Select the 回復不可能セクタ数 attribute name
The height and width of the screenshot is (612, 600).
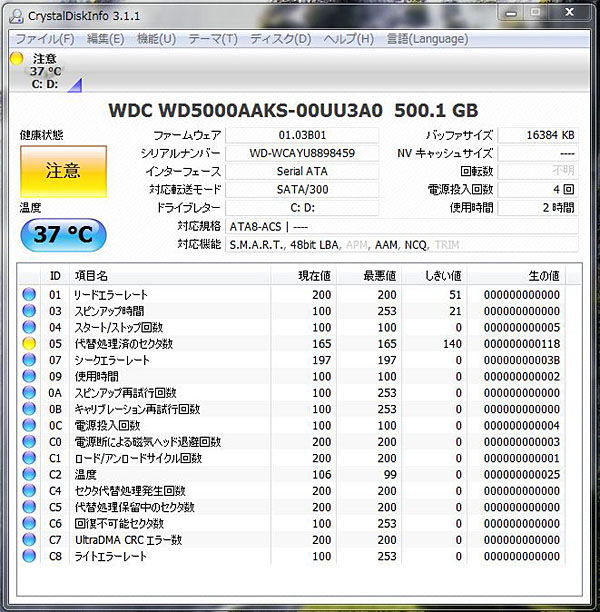119,523
